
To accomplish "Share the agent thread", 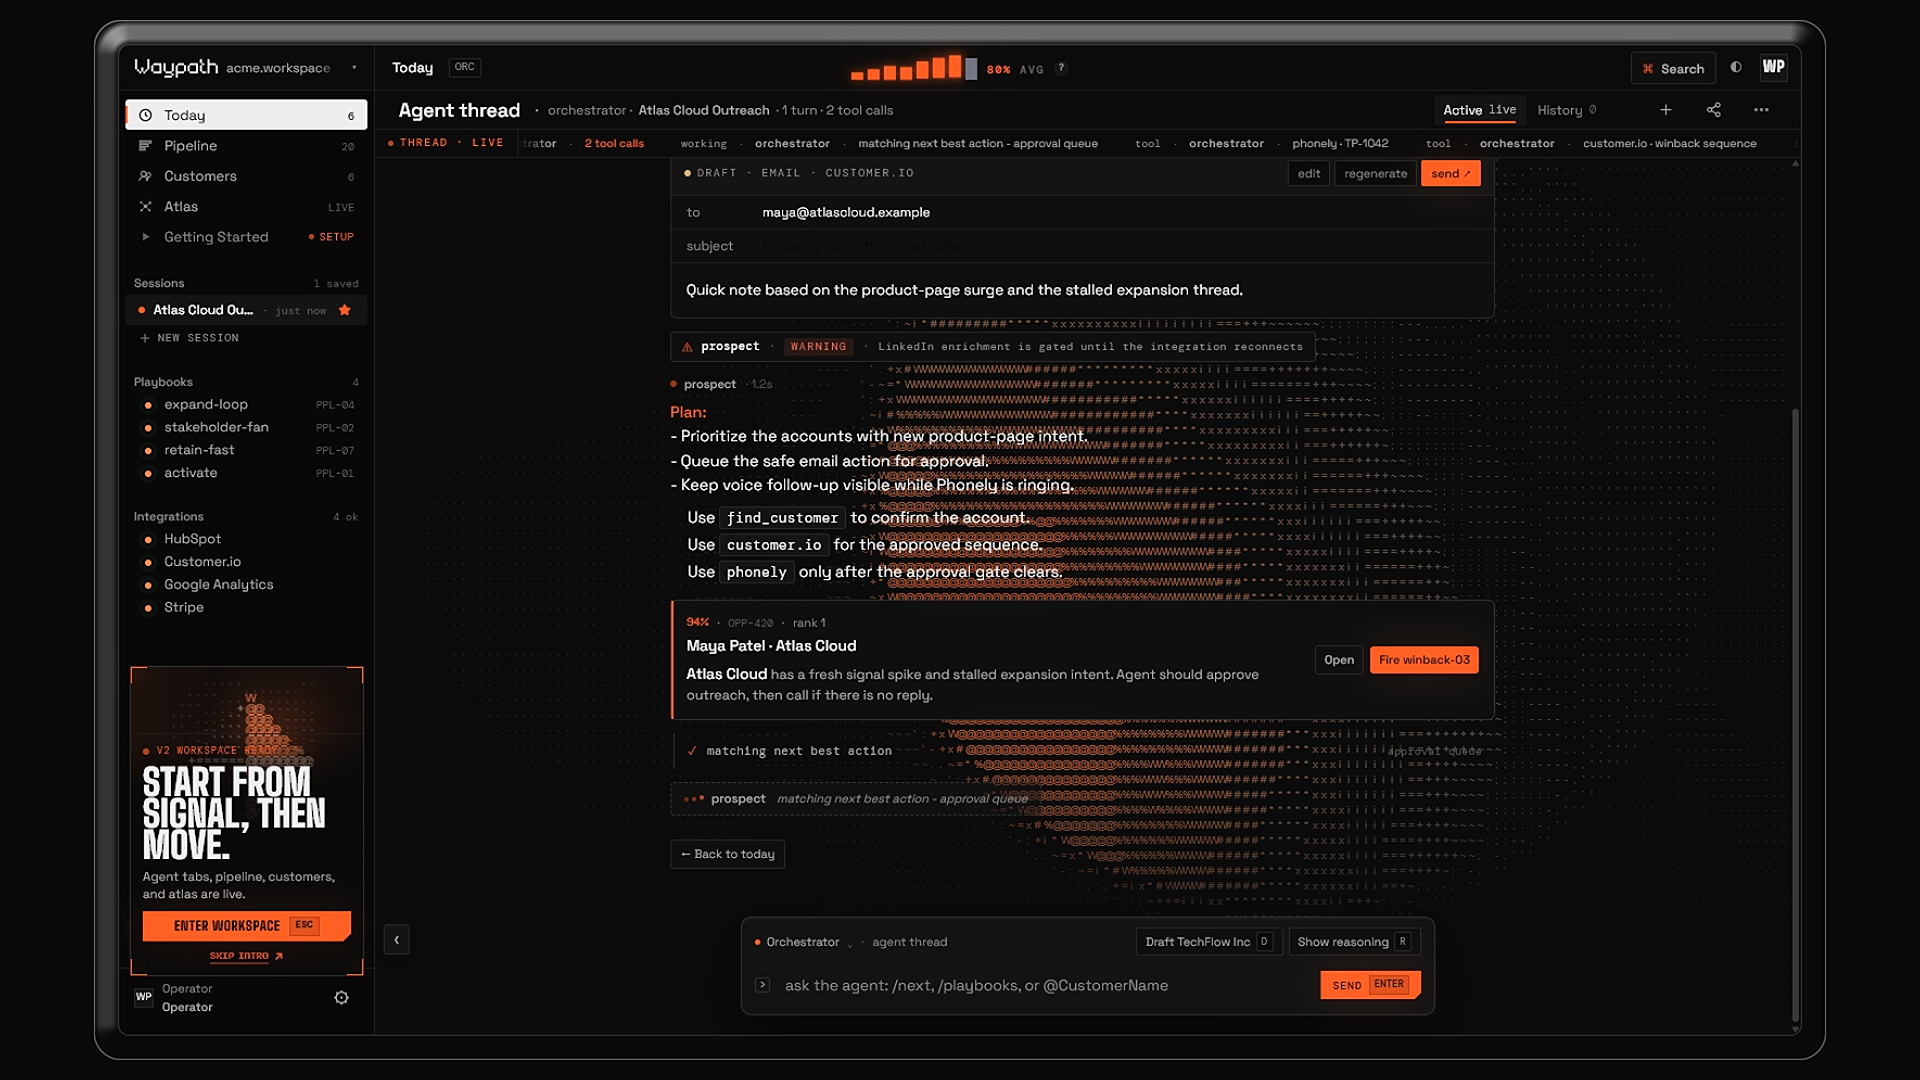I will (1713, 110).
